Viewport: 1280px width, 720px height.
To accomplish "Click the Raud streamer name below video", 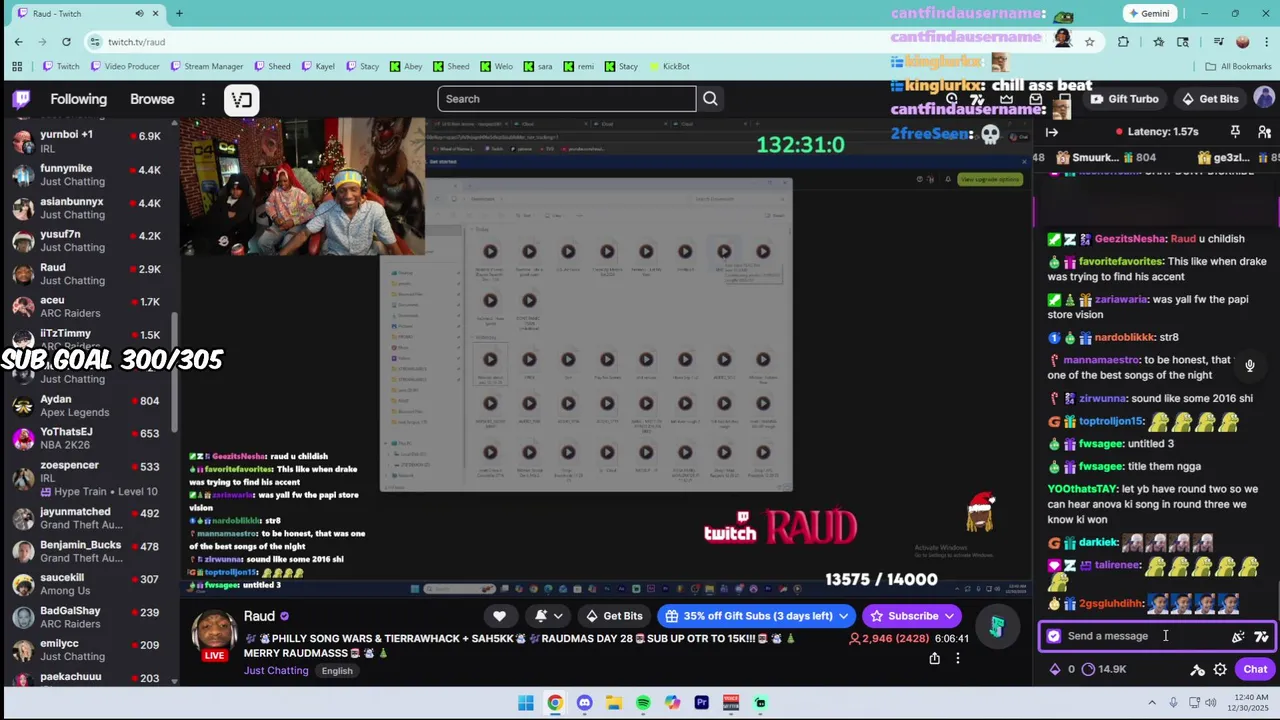I will pos(259,617).
